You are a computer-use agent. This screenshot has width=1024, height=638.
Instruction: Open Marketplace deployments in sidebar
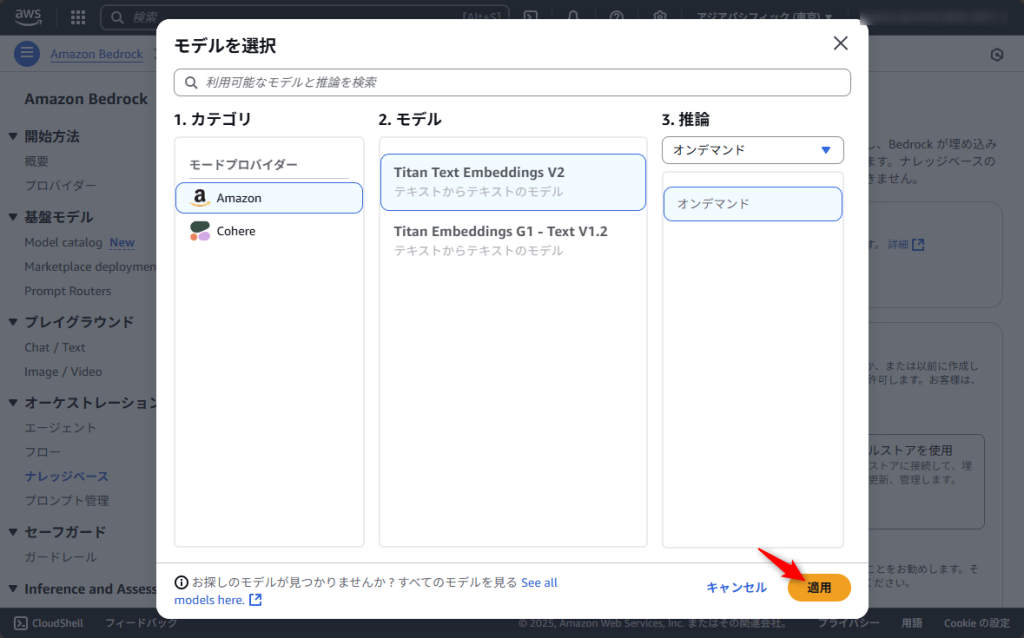(x=90, y=266)
